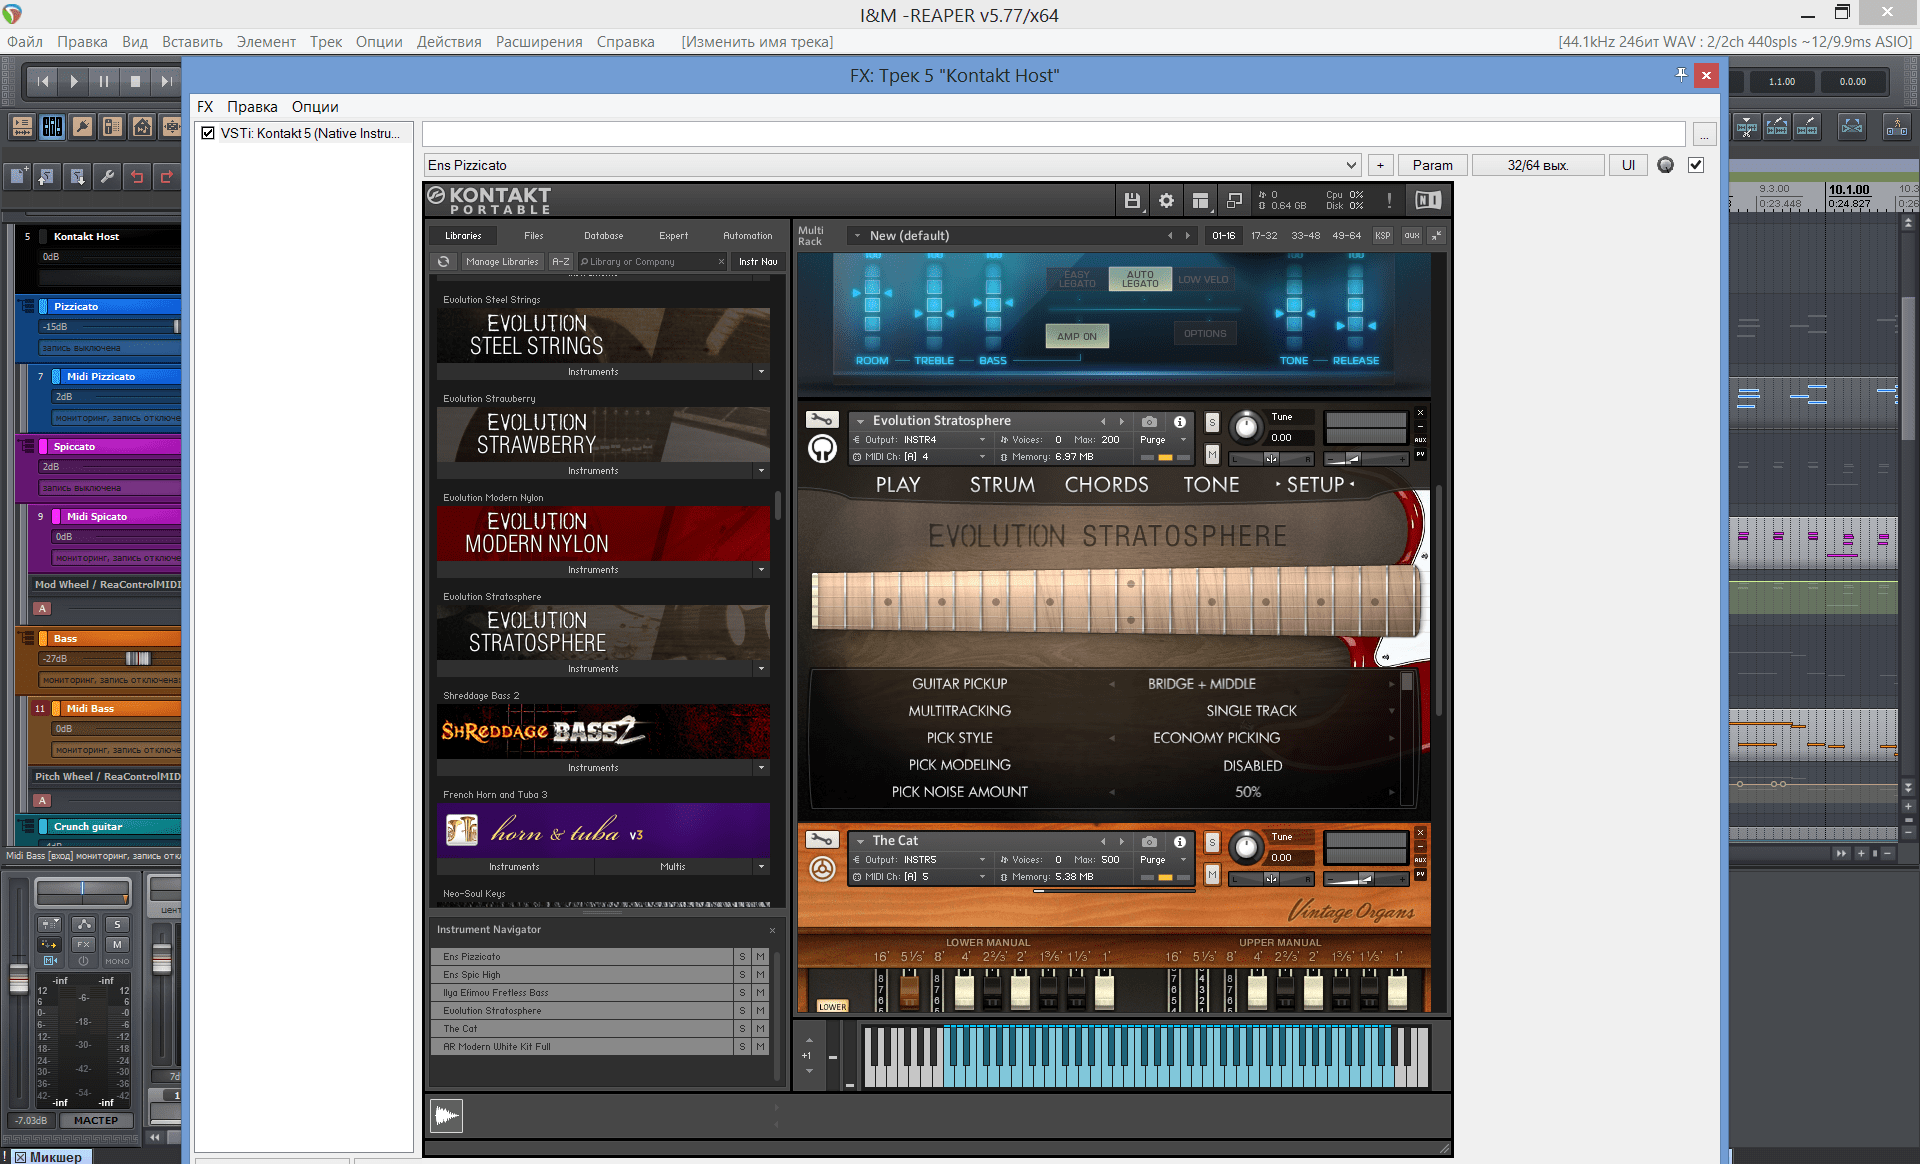Open Kontakt options gear icon
1920x1164 pixels.
click(x=1166, y=200)
